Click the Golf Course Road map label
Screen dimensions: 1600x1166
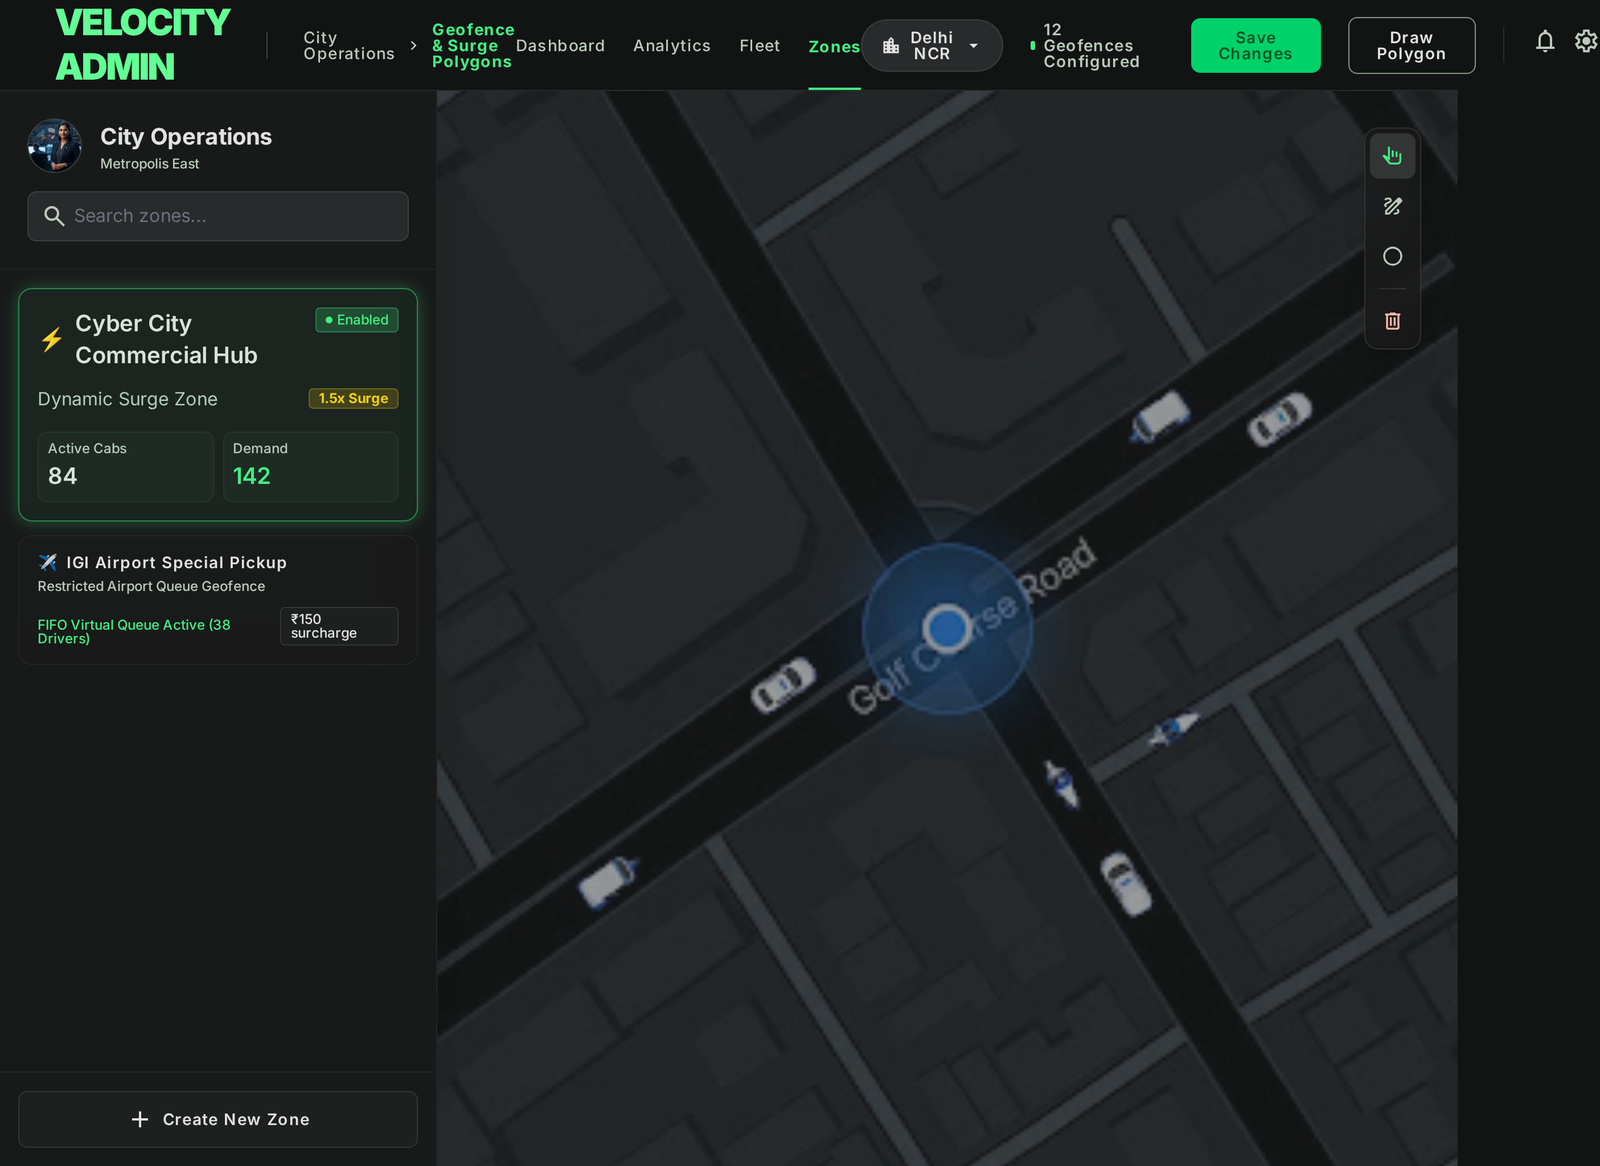[x=972, y=626]
